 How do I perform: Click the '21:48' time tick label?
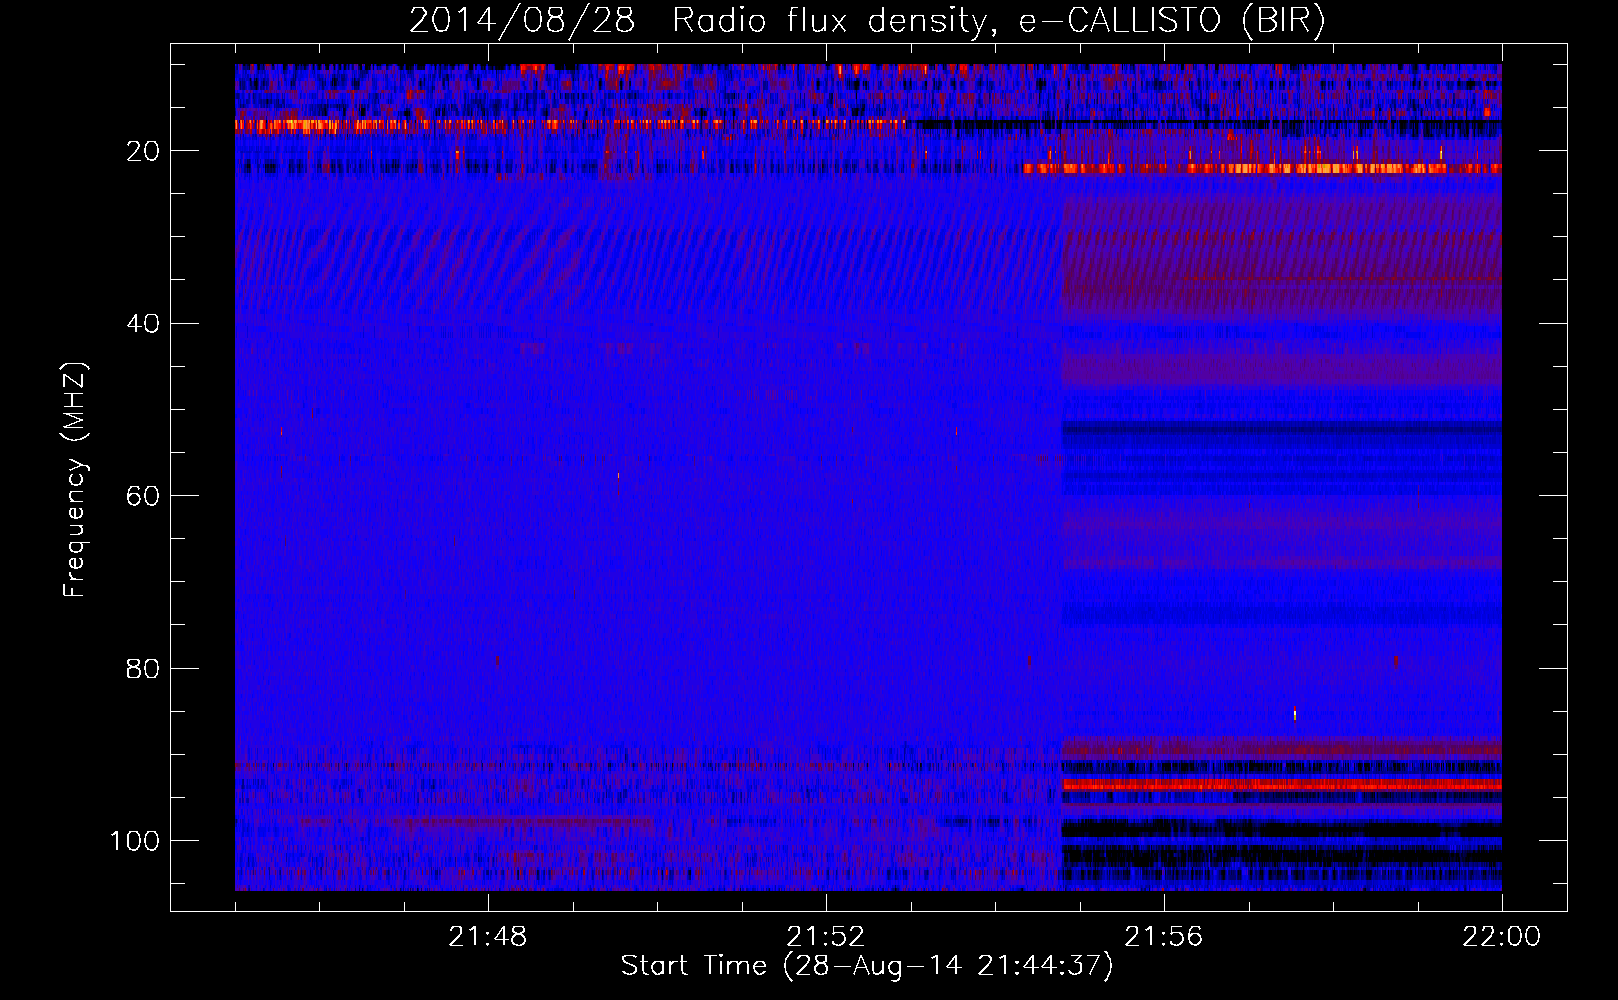coord(488,937)
